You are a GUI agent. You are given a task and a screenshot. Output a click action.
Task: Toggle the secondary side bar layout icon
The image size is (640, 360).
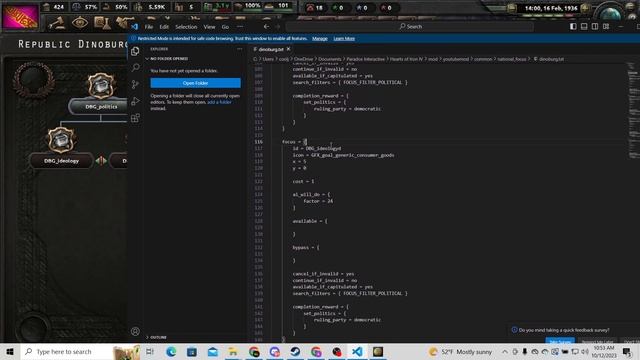[x=595, y=27]
